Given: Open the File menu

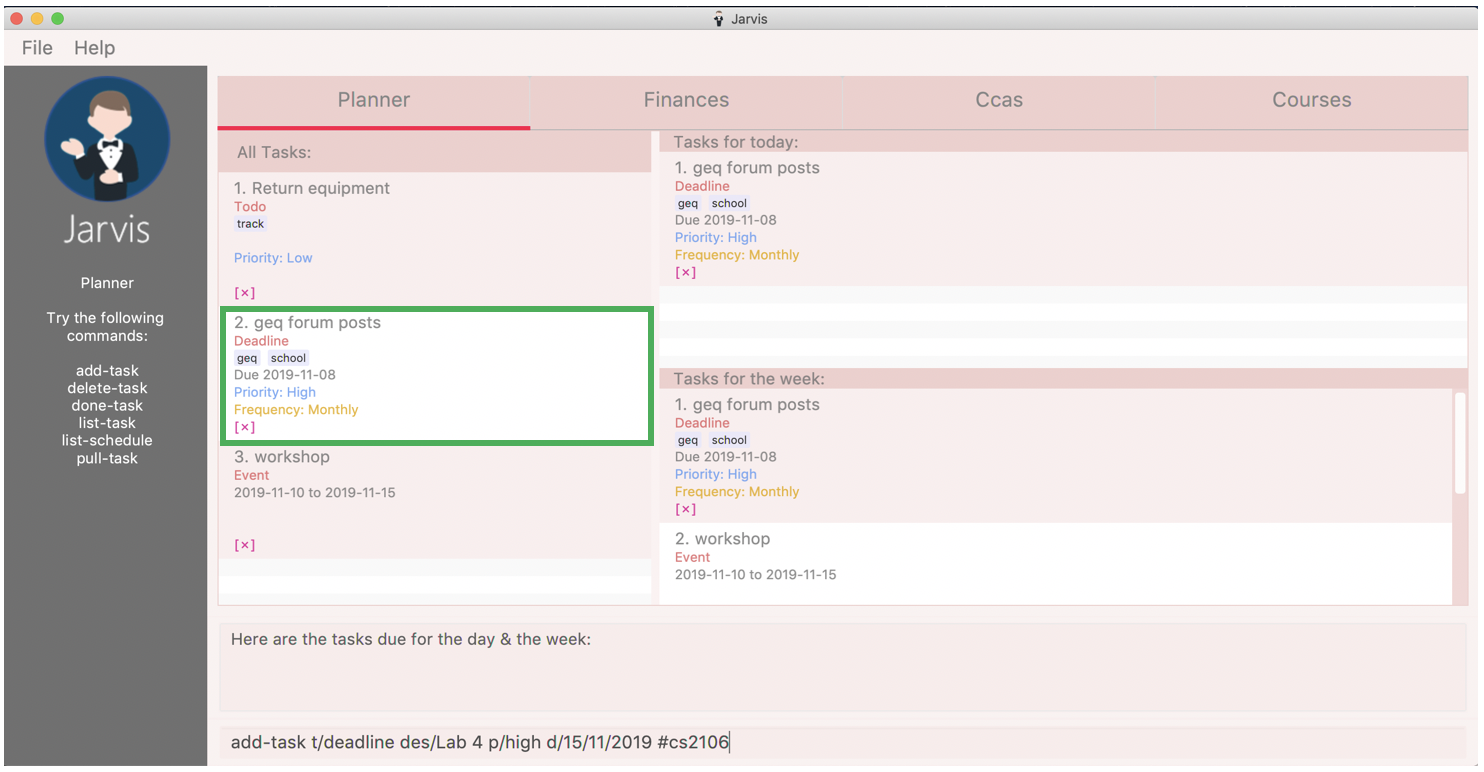Looking at the screenshot, I should [x=37, y=48].
